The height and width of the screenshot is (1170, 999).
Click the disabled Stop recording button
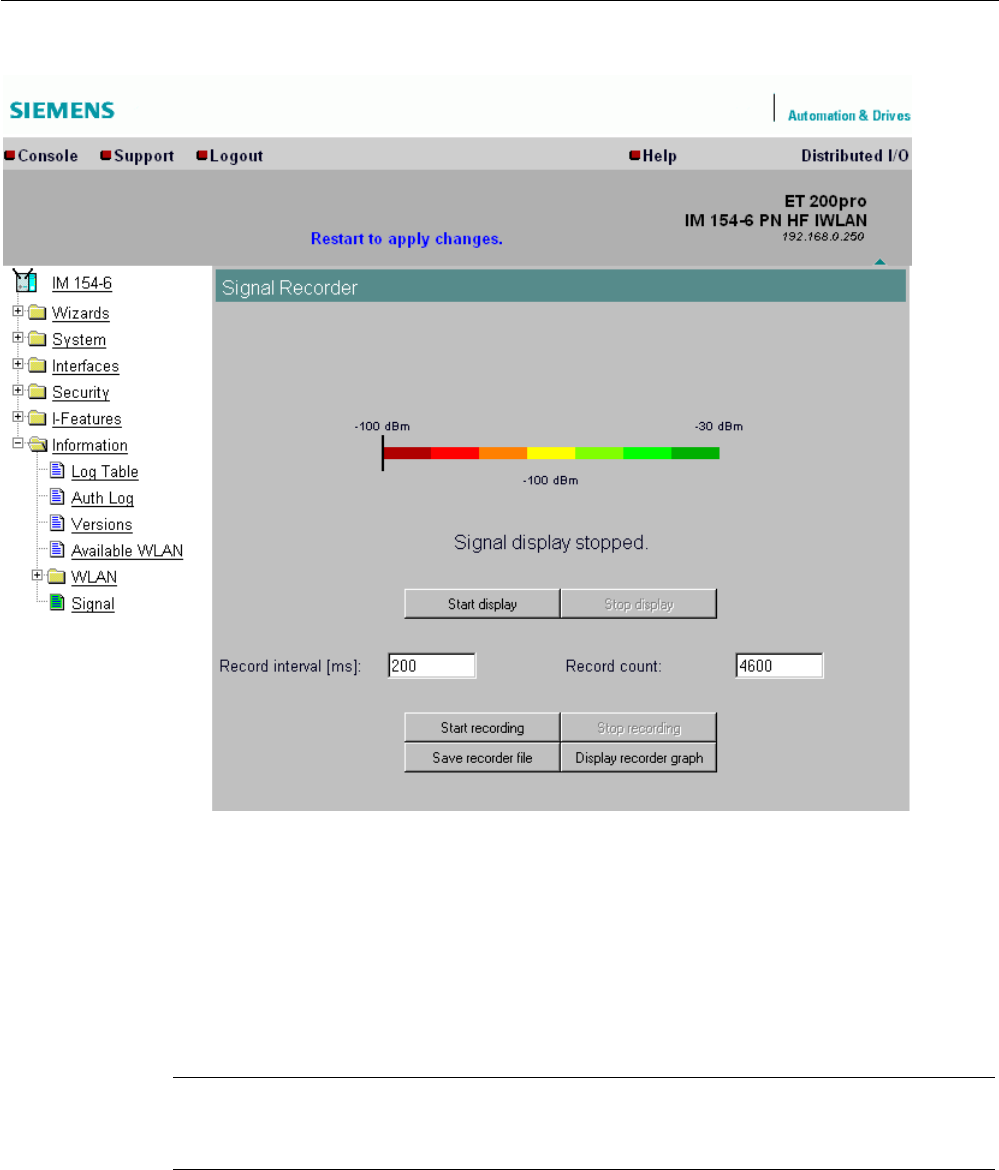pos(639,728)
